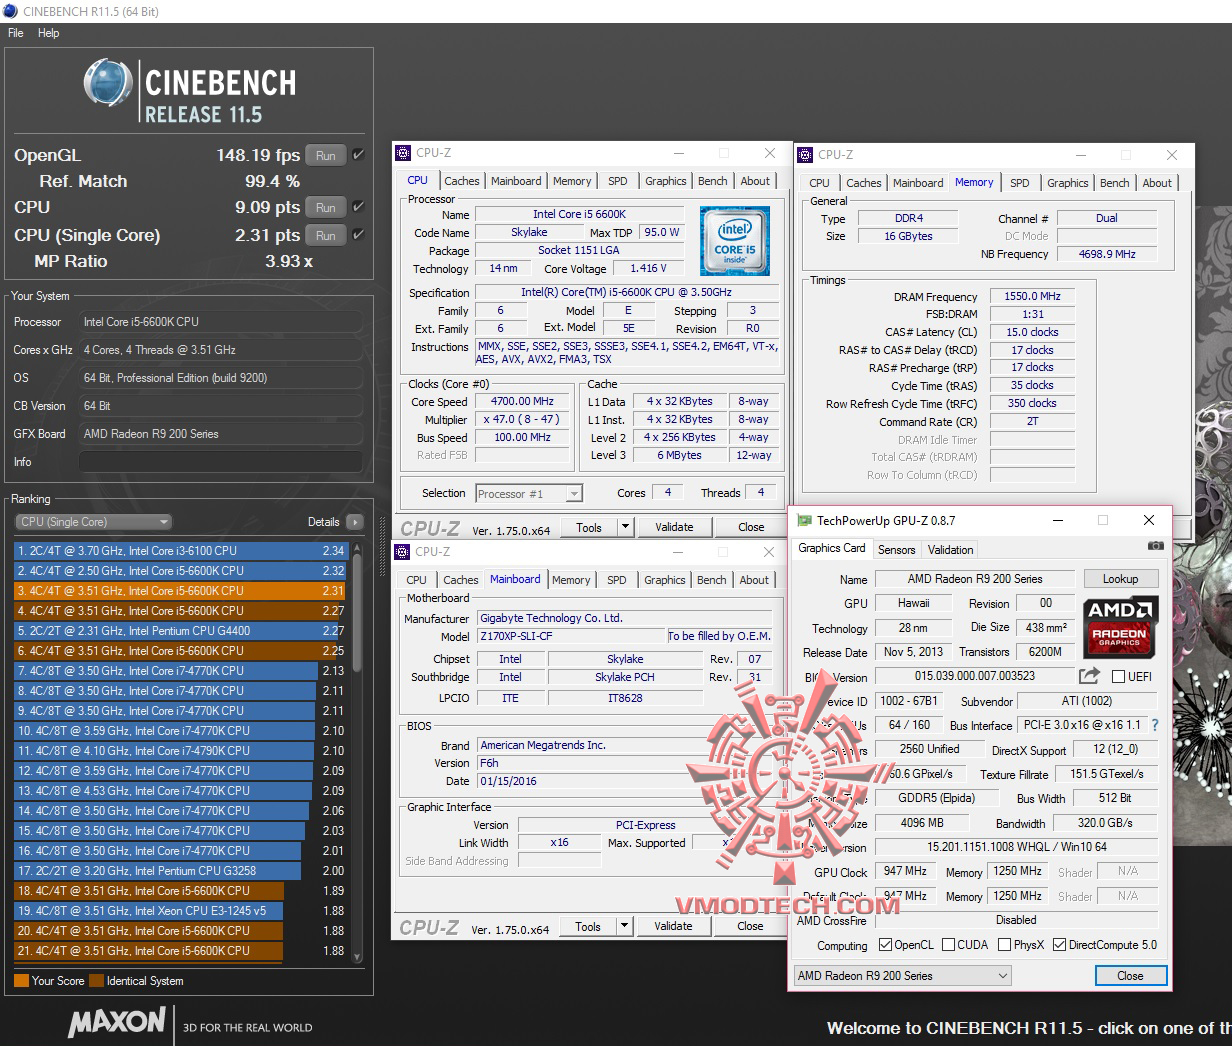Open the Tools dropdown arrow in Mainboard window
The width and height of the screenshot is (1232, 1046).
[625, 926]
